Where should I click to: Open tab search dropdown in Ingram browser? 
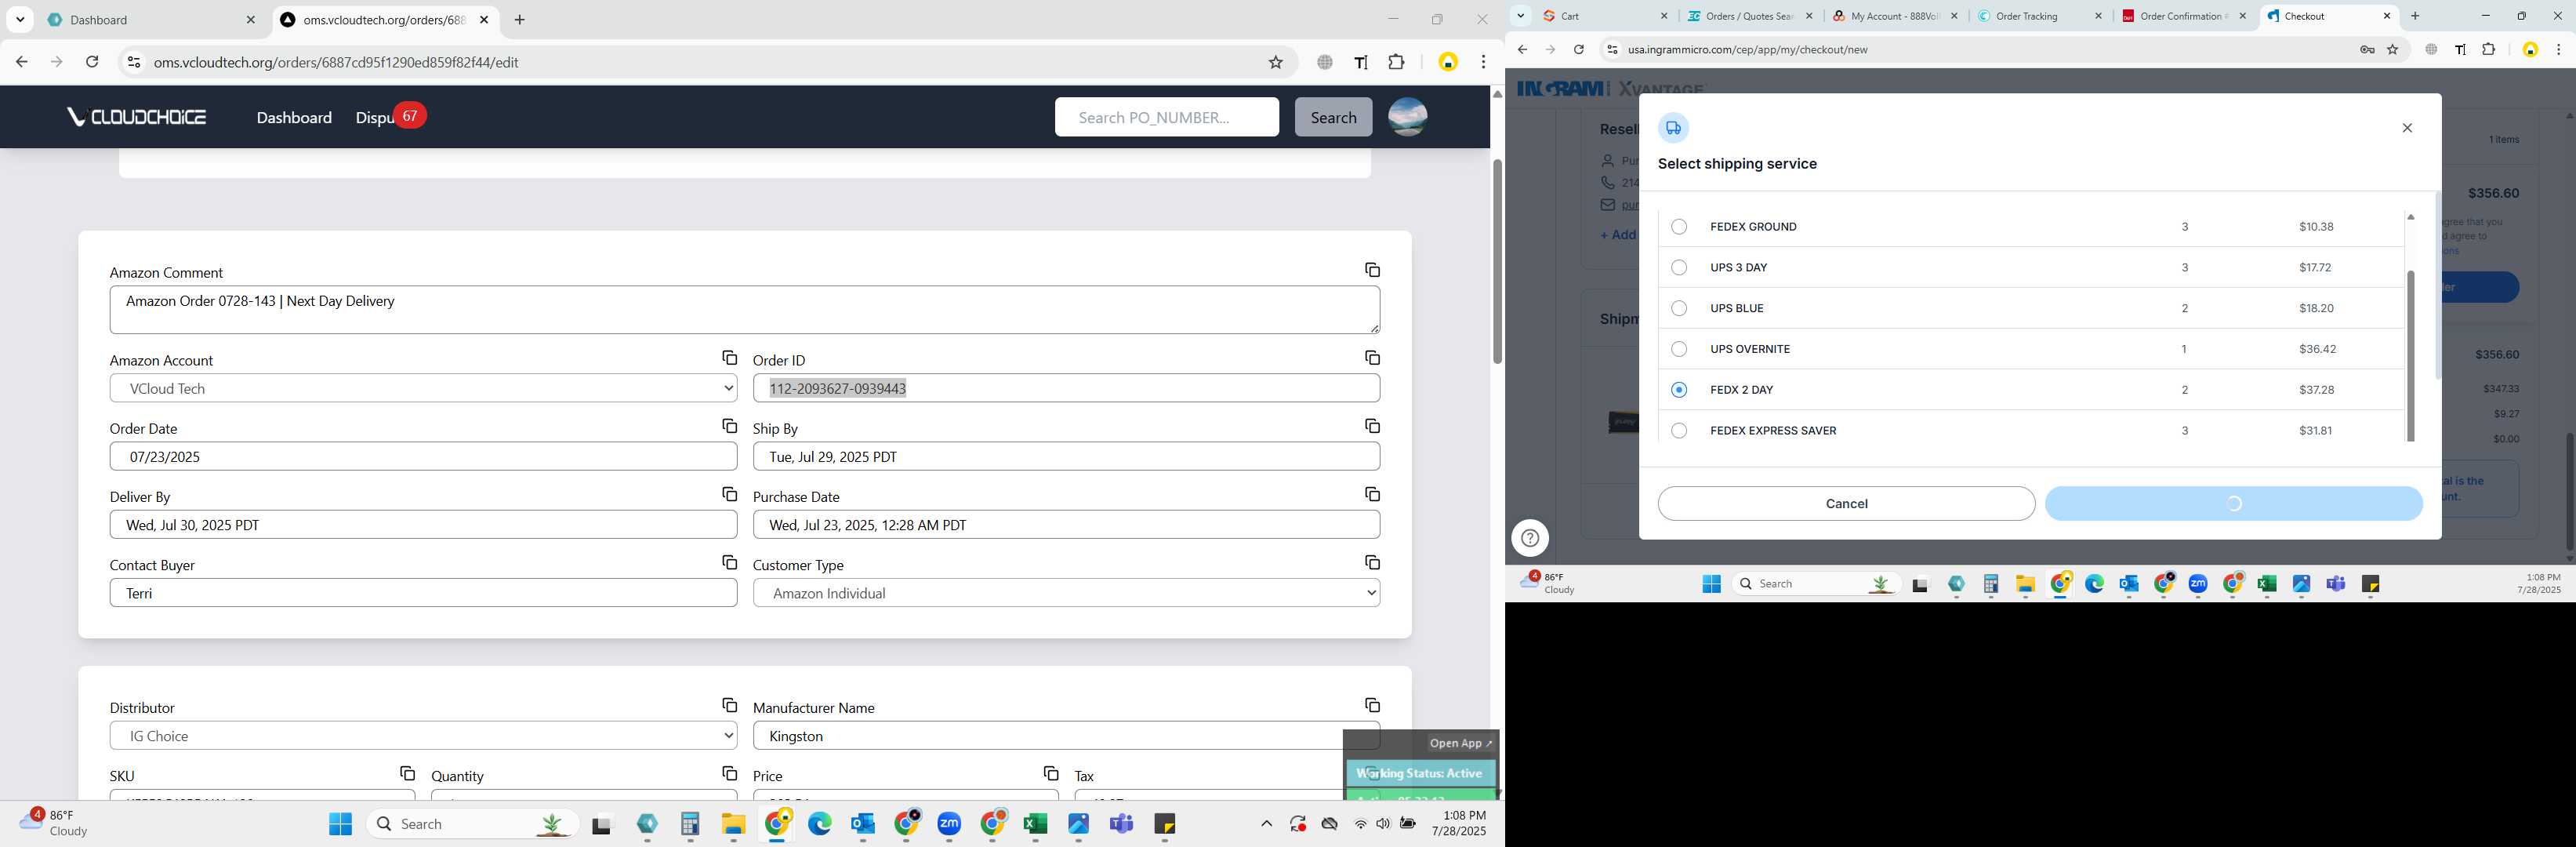pyautogui.click(x=1520, y=16)
